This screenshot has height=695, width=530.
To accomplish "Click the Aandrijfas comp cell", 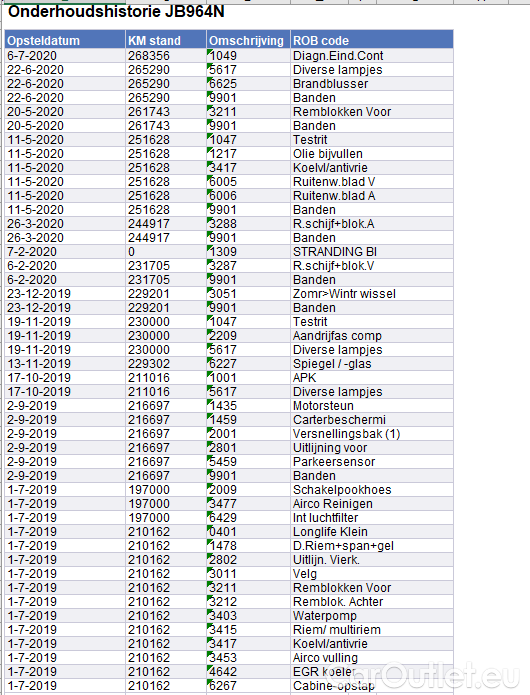I will 372,336.
